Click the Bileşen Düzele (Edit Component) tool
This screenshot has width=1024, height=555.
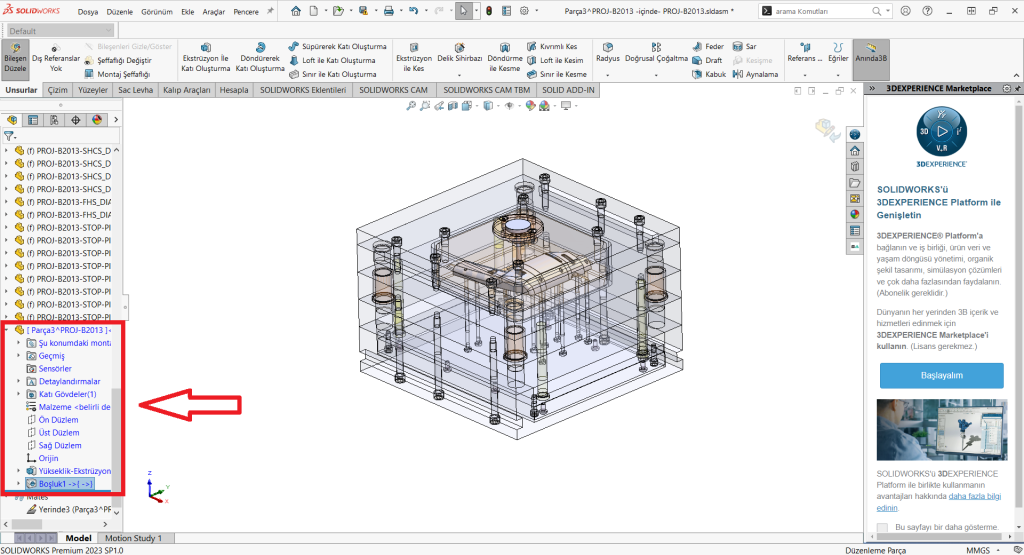tap(15, 59)
